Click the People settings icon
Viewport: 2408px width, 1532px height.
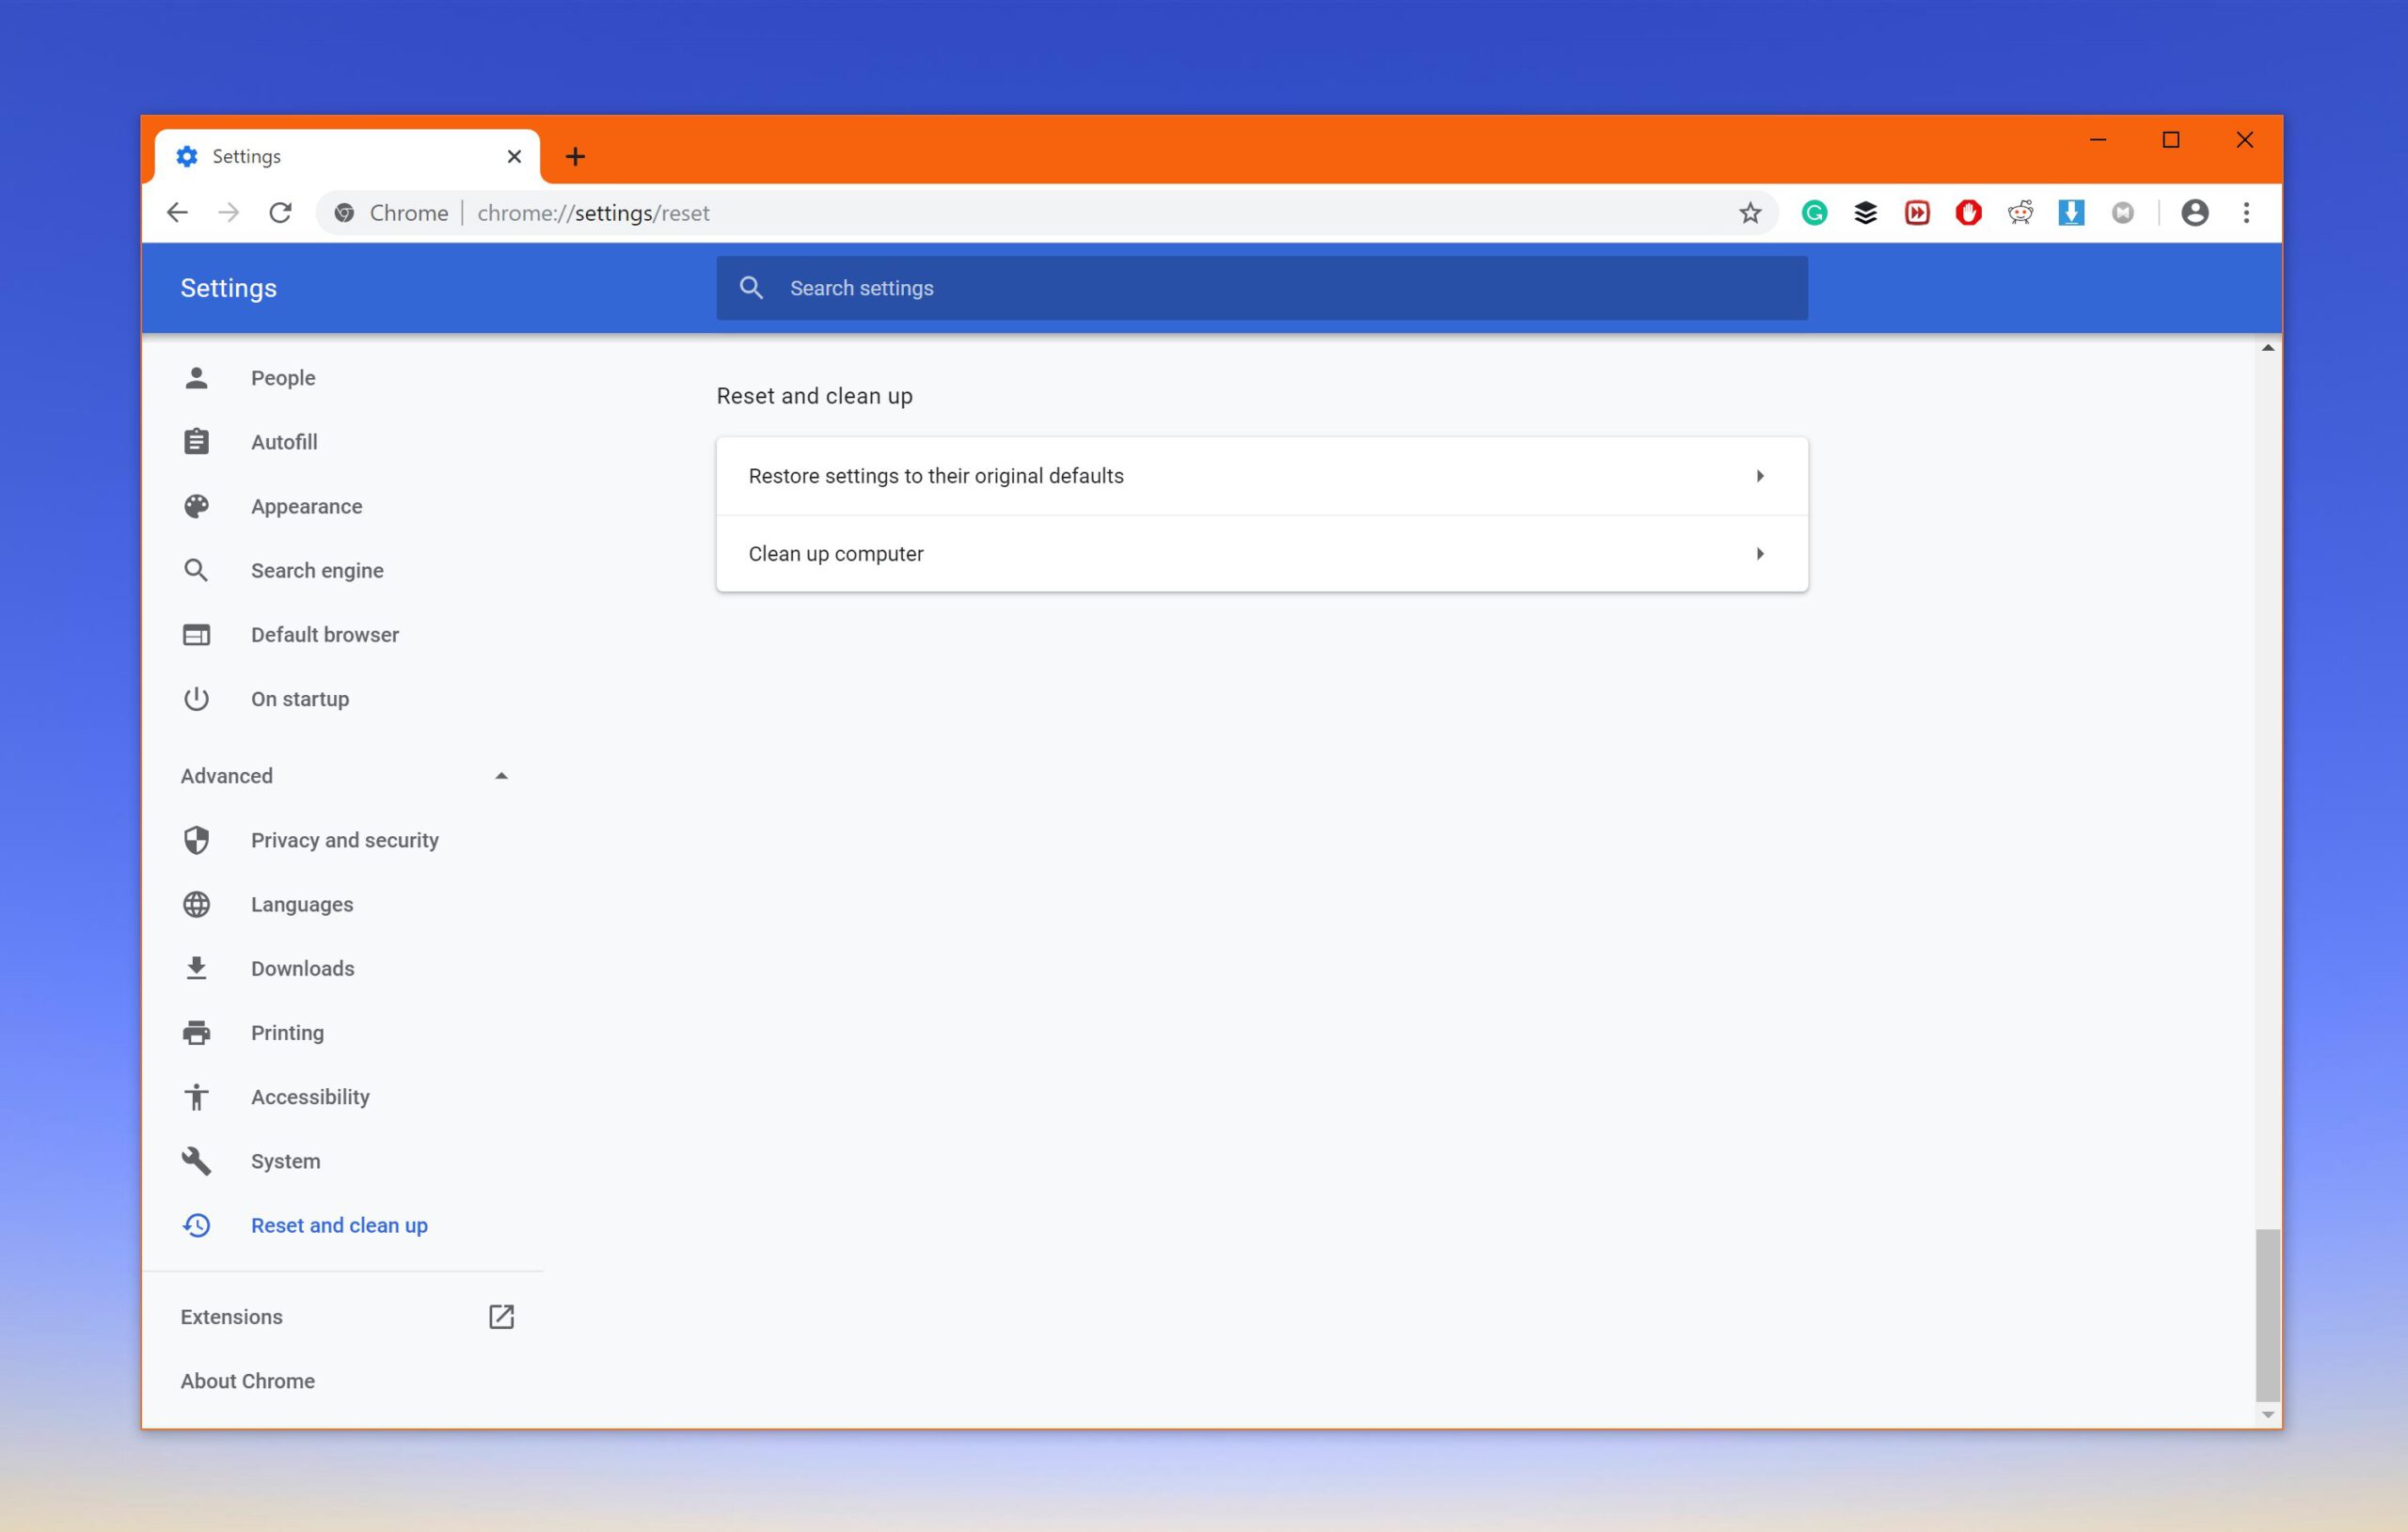(197, 377)
